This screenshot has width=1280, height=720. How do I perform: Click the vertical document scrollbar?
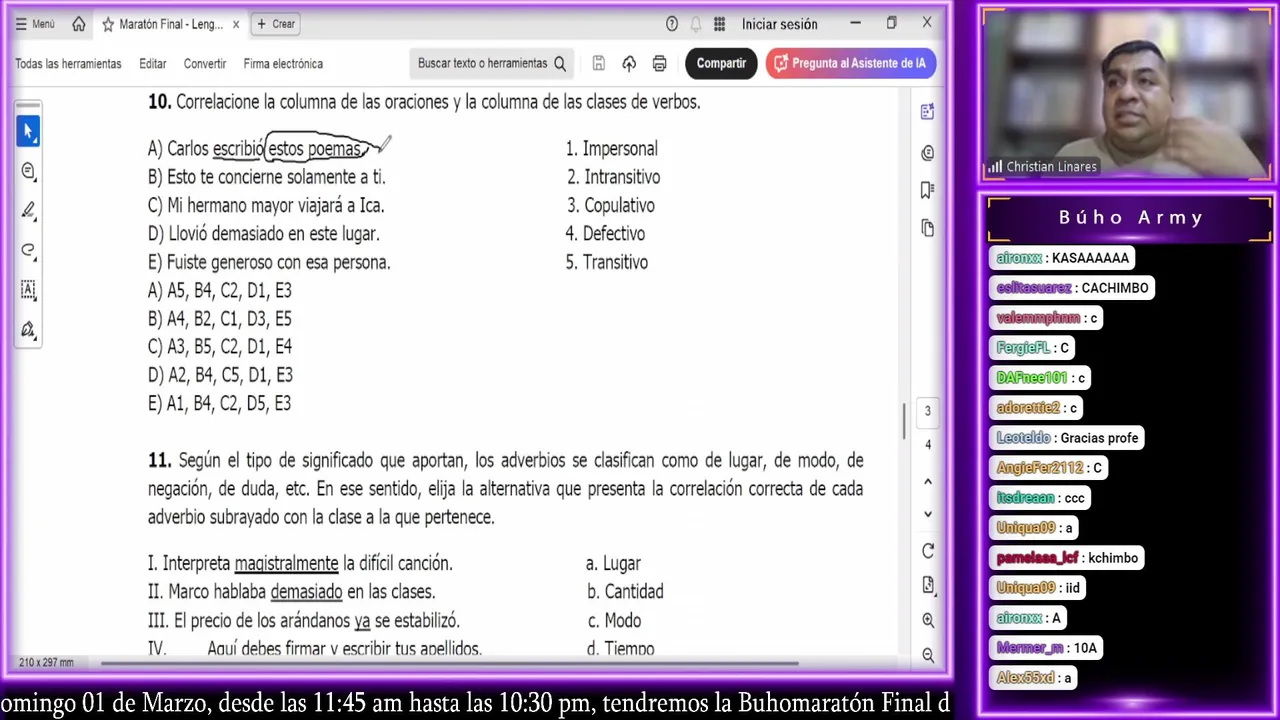click(x=904, y=420)
